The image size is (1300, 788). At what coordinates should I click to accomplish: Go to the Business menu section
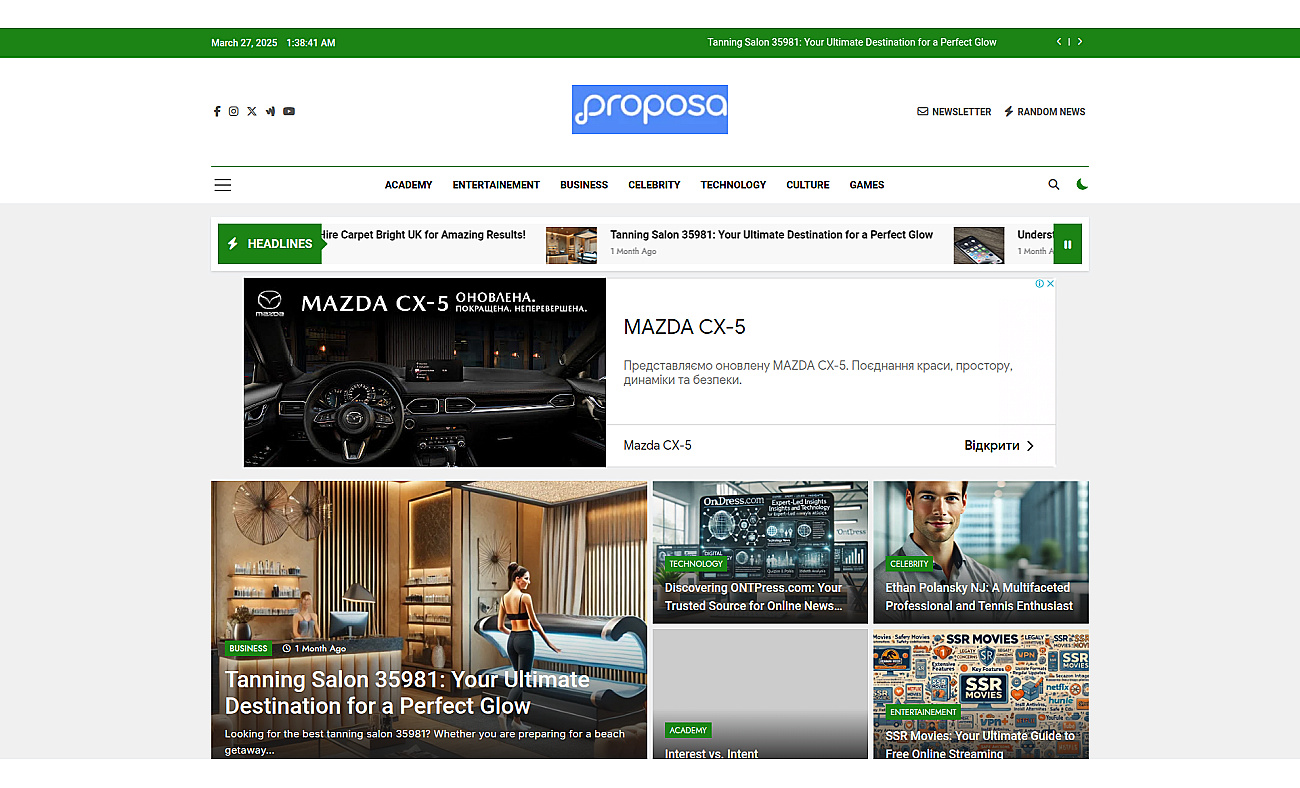pyautogui.click(x=584, y=185)
